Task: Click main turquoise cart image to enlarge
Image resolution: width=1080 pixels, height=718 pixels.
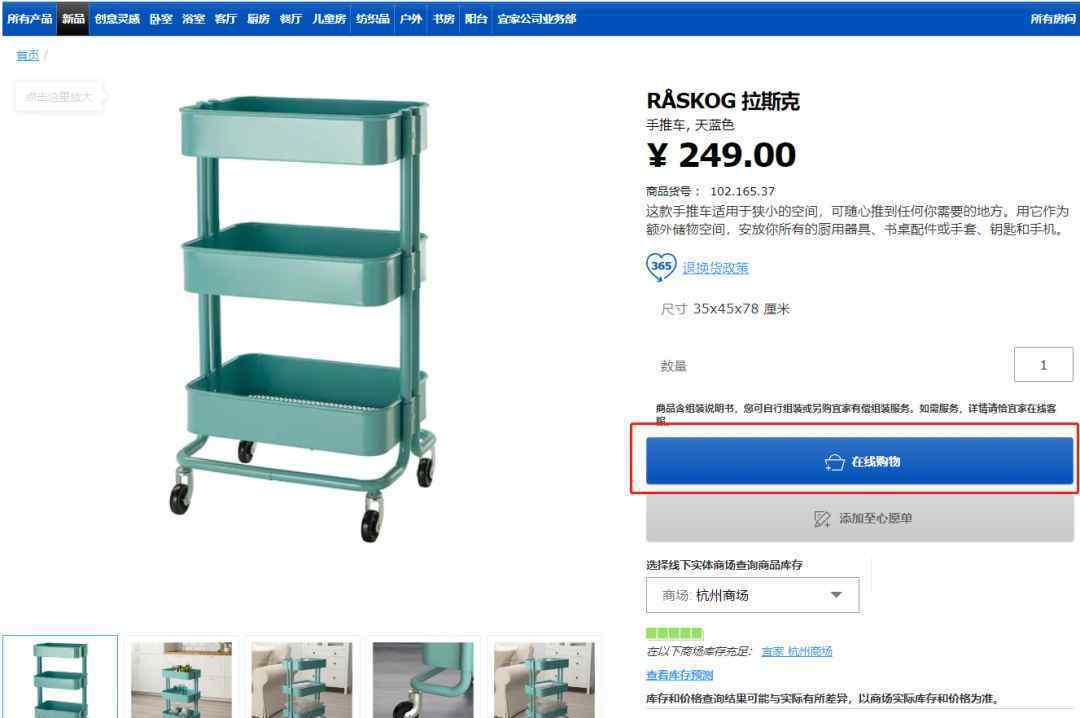Action: point(303,318)
